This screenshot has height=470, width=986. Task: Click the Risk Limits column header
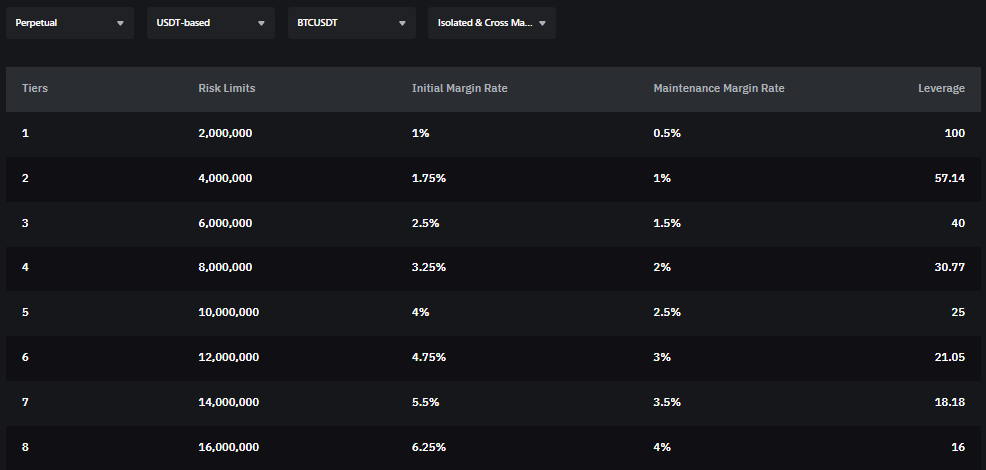click(x=227, y=88)
